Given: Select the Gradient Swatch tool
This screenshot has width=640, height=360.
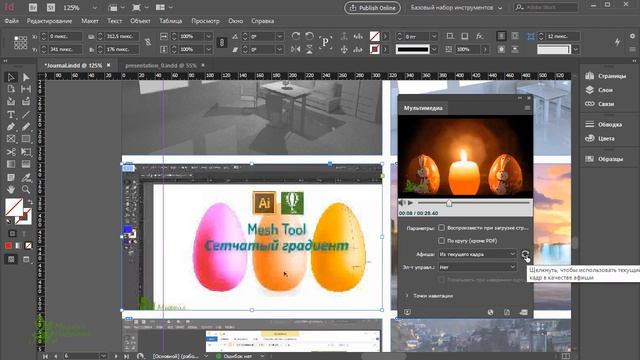Looking at the screenshot, I should click(11, 164).
